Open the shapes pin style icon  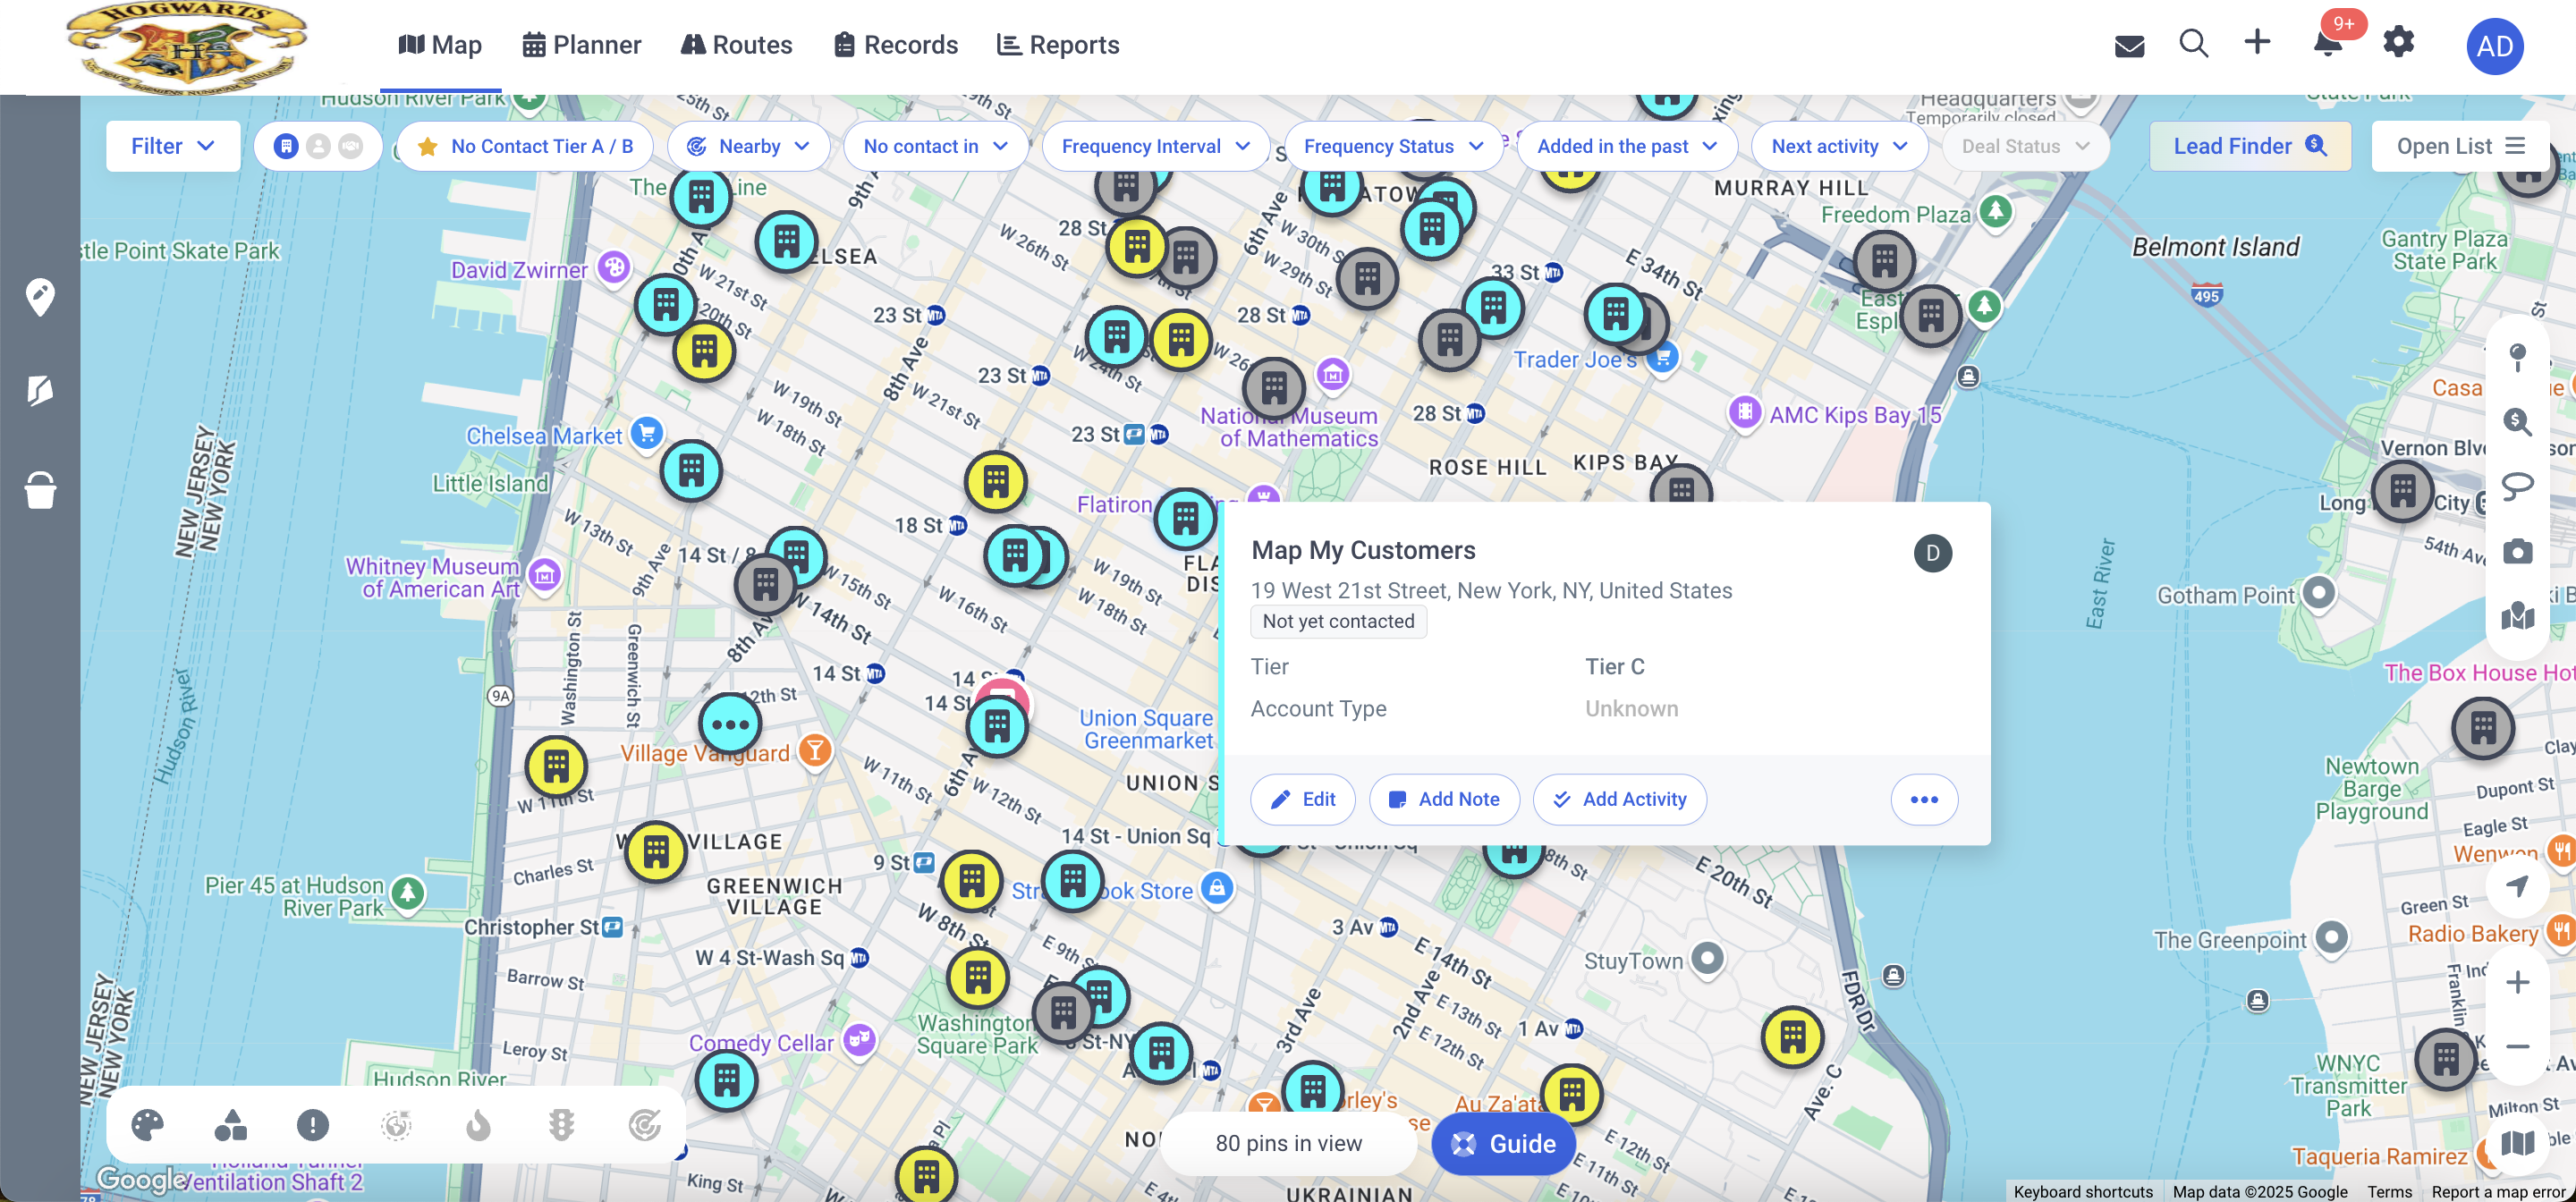point(230,1125)
